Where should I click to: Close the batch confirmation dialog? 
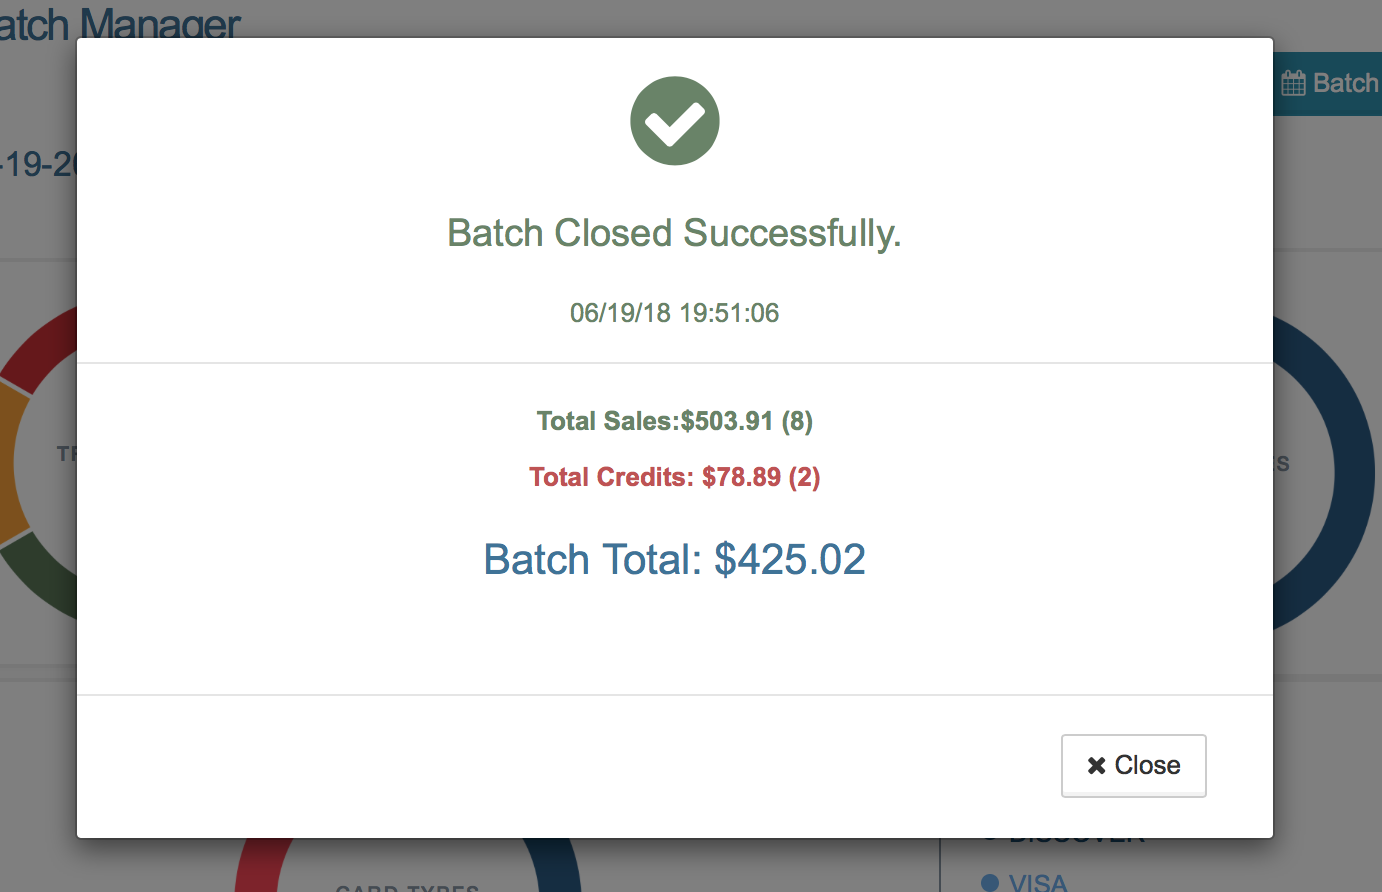1133,765
